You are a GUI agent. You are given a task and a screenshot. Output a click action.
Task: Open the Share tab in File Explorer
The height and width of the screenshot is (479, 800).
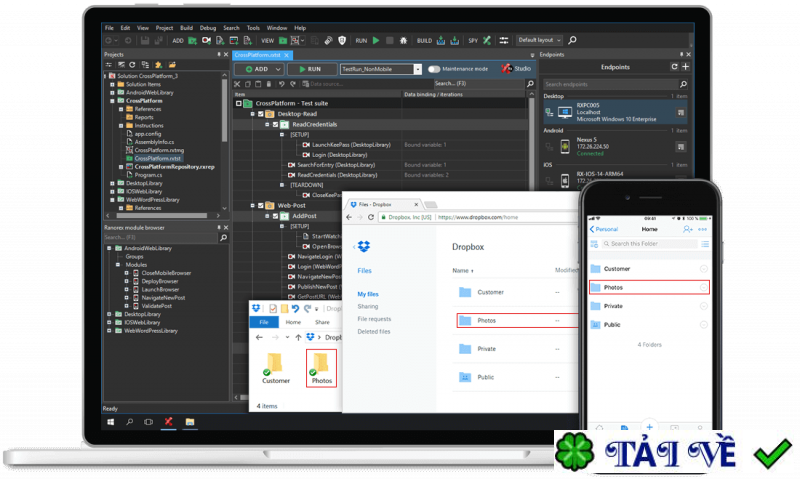[x=322, y=322]
